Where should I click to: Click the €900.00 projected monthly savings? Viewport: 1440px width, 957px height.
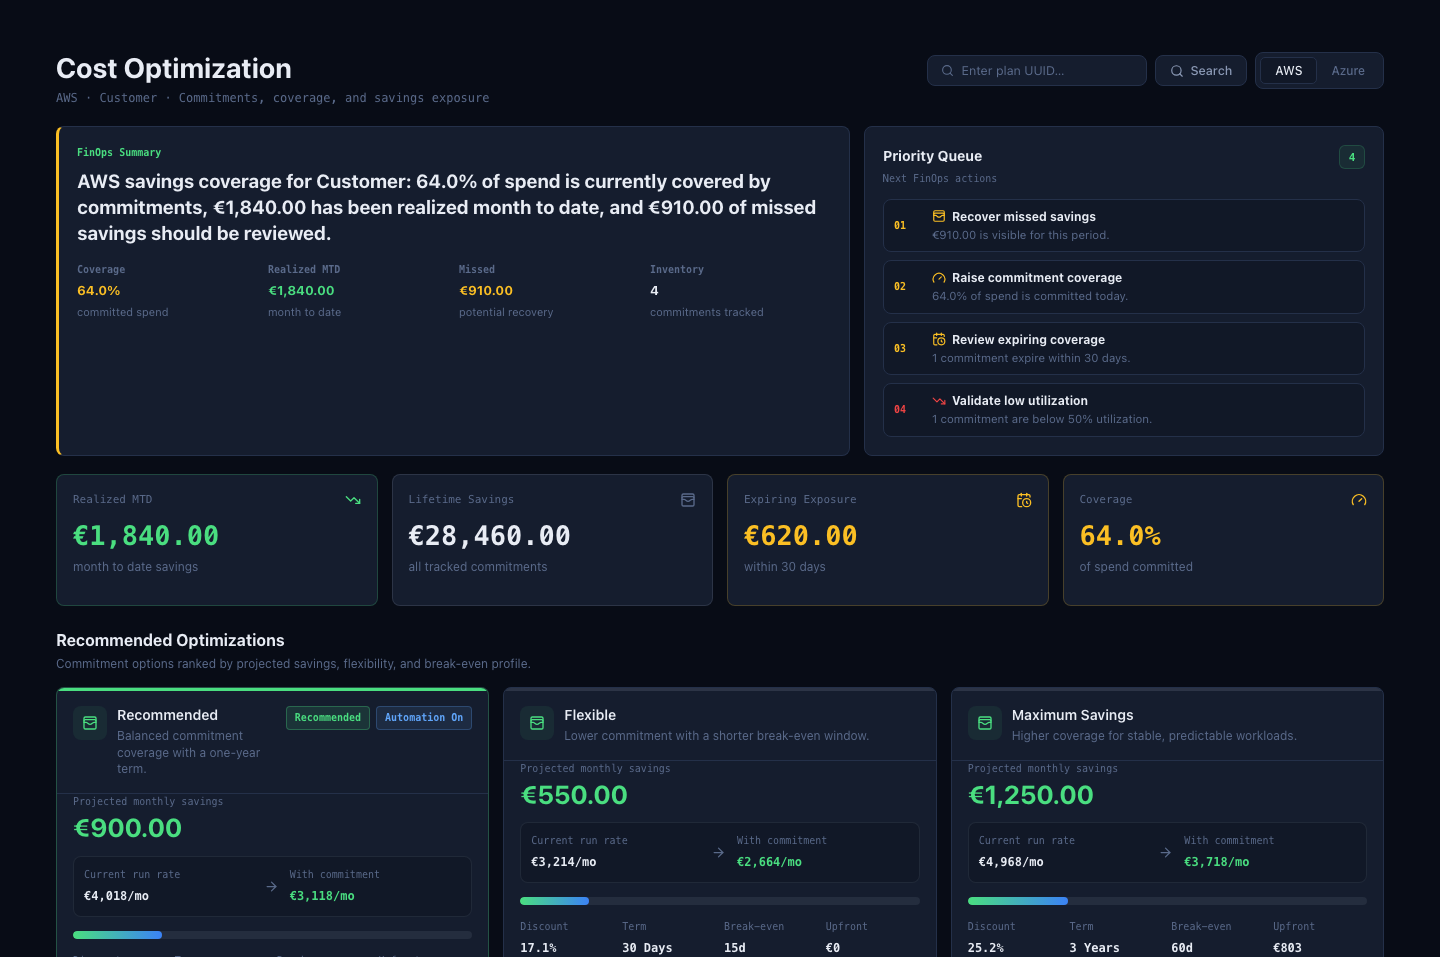click(x=128, y=828)
